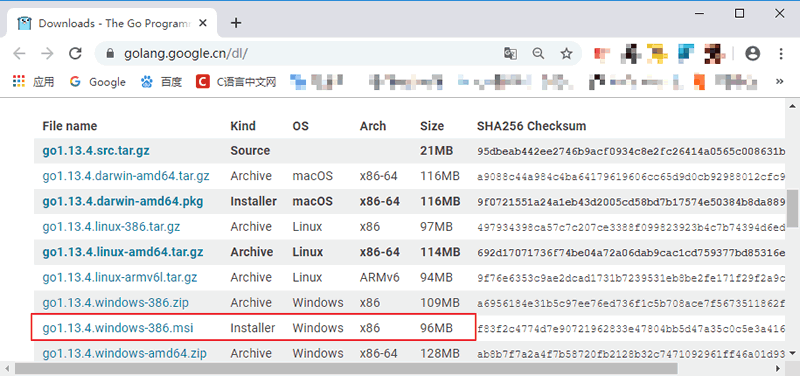This screenshot has height=376, width=800.
Task: Open the Apps grid icon in the bookmarks bar
Action: 19,81
